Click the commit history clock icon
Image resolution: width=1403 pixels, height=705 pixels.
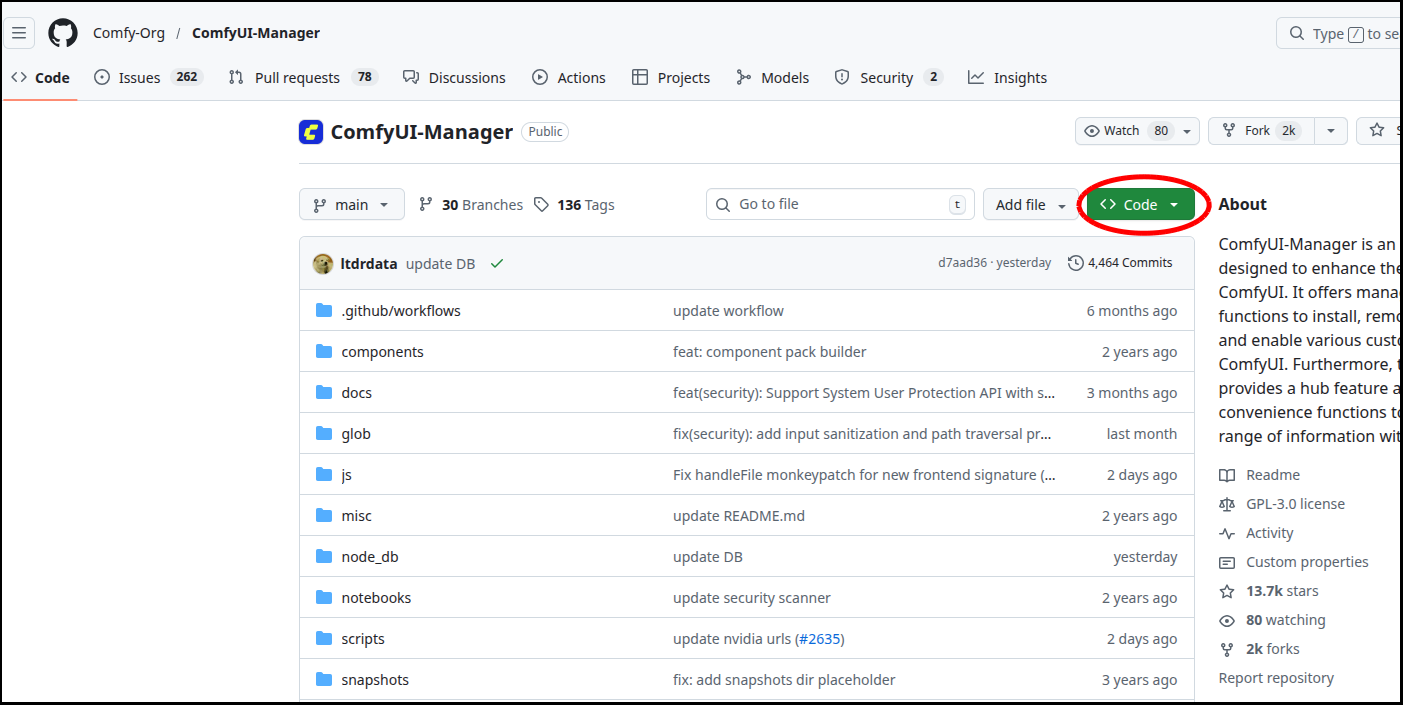point(1076,263)
